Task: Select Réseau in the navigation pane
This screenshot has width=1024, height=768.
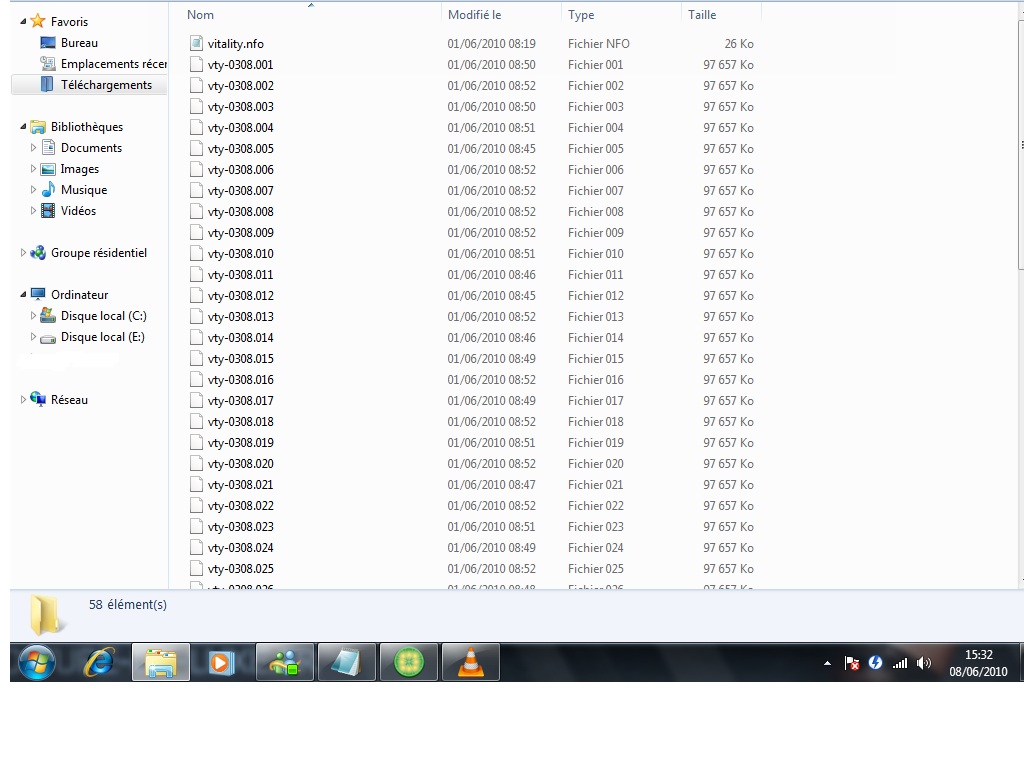Action: pos(69,400)
